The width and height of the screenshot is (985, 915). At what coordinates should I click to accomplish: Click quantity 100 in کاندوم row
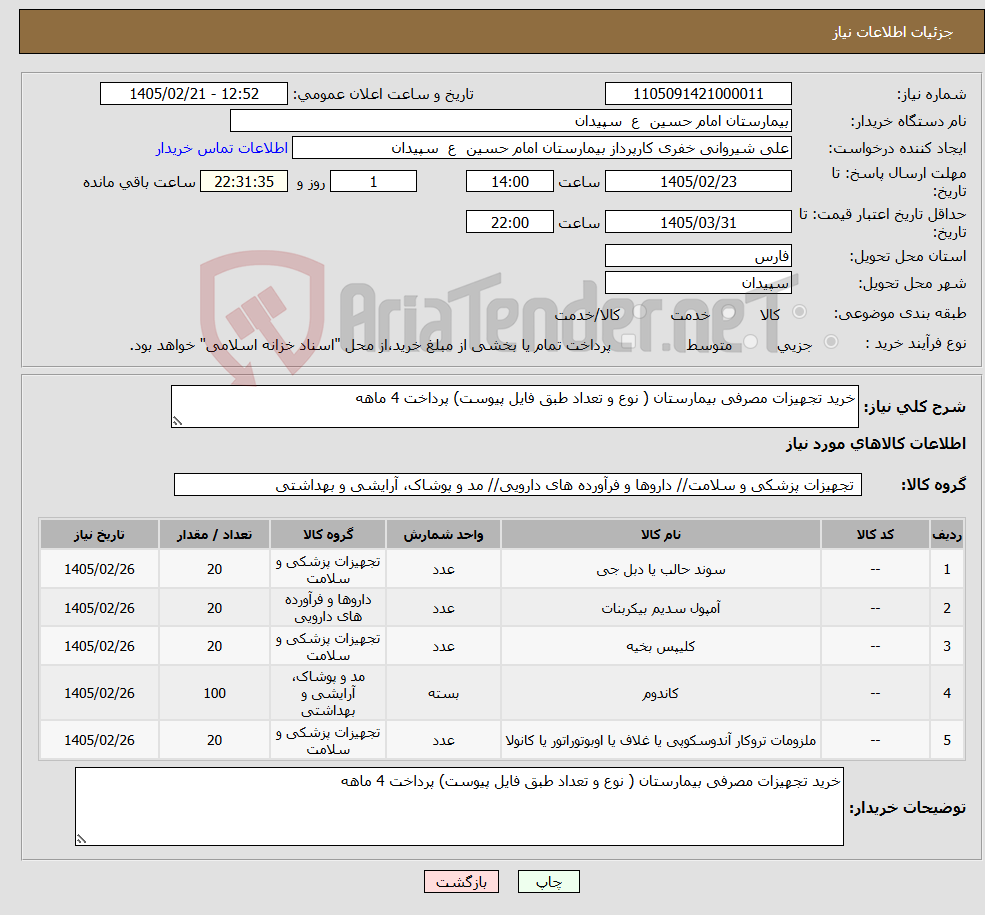[x=214, y=693]
